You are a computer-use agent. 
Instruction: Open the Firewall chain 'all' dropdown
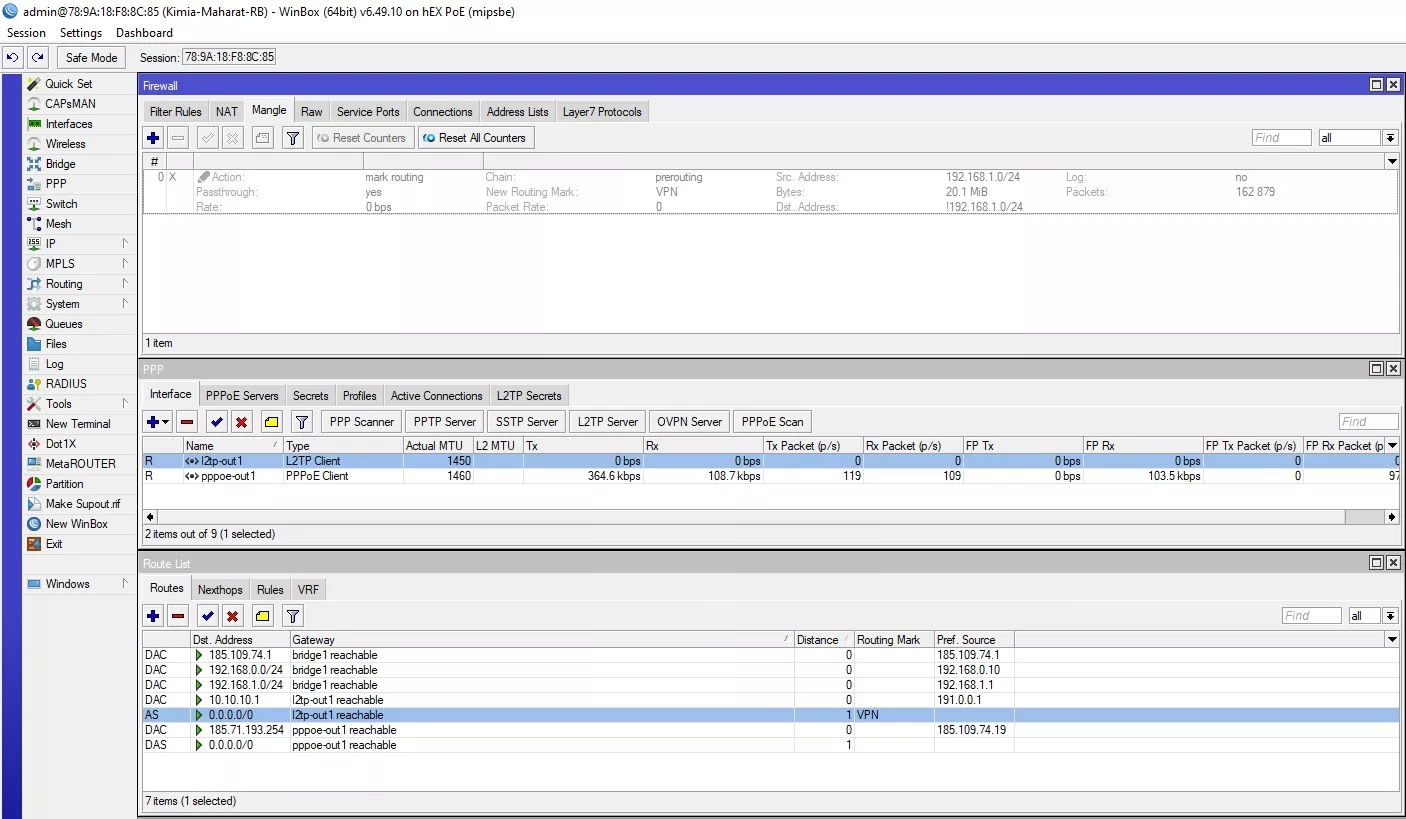coord(1390,138)
